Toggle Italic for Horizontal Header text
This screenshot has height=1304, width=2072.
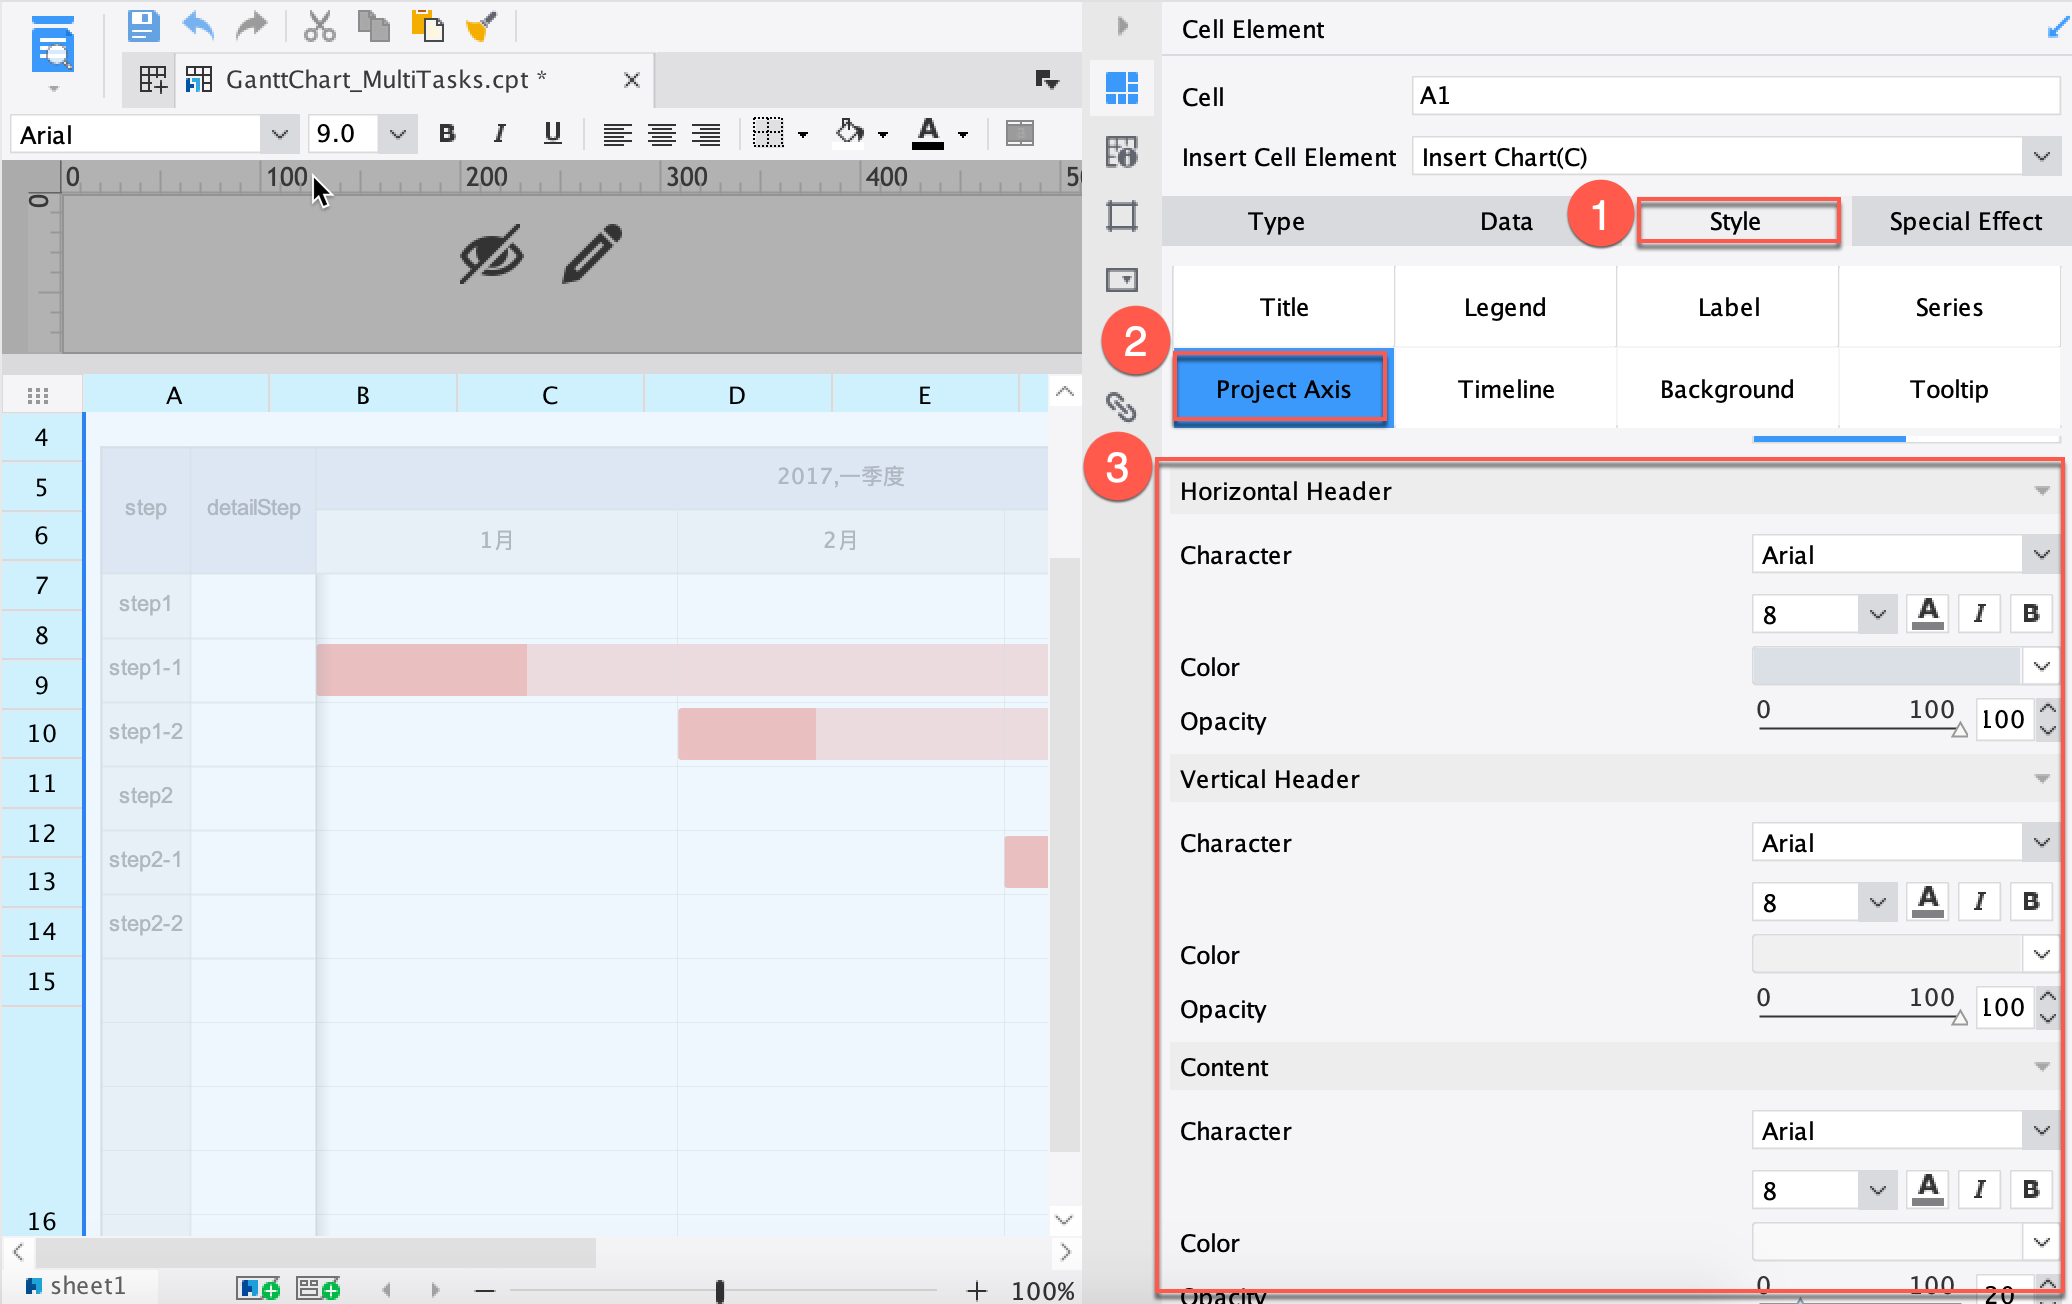tap(1979, 613)
